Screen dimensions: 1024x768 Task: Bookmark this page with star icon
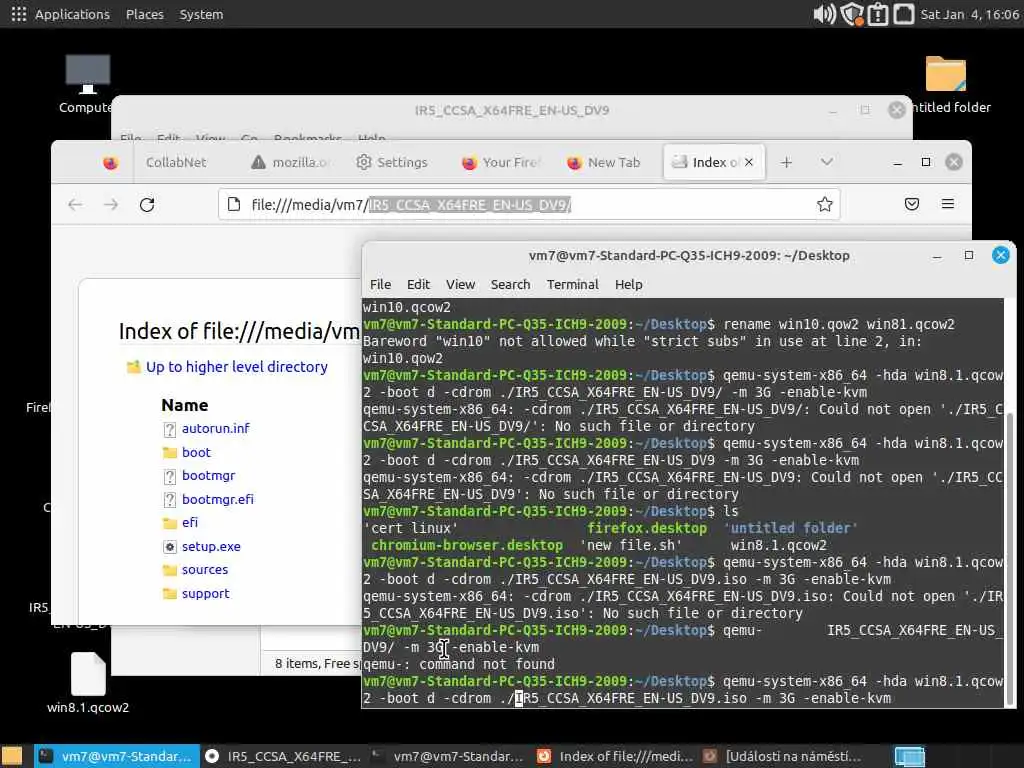[824, 204]
